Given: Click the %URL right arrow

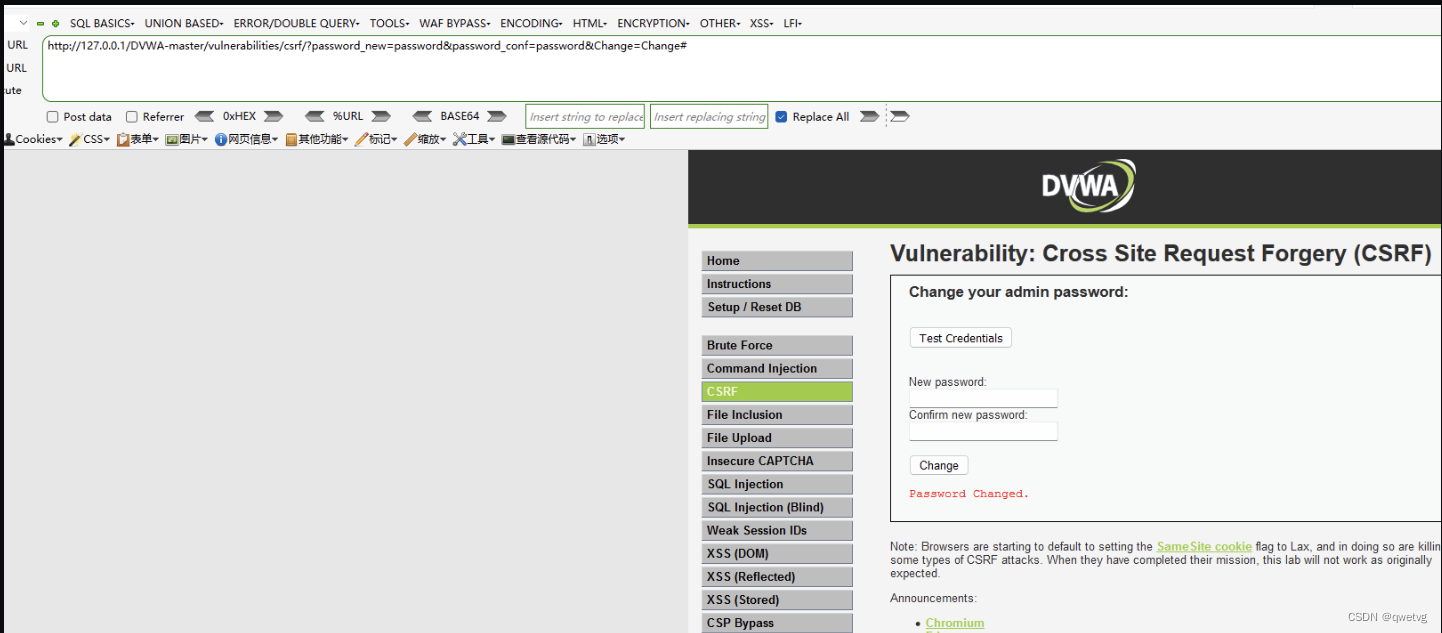Looking at the screenshot, I should point(381,117).
